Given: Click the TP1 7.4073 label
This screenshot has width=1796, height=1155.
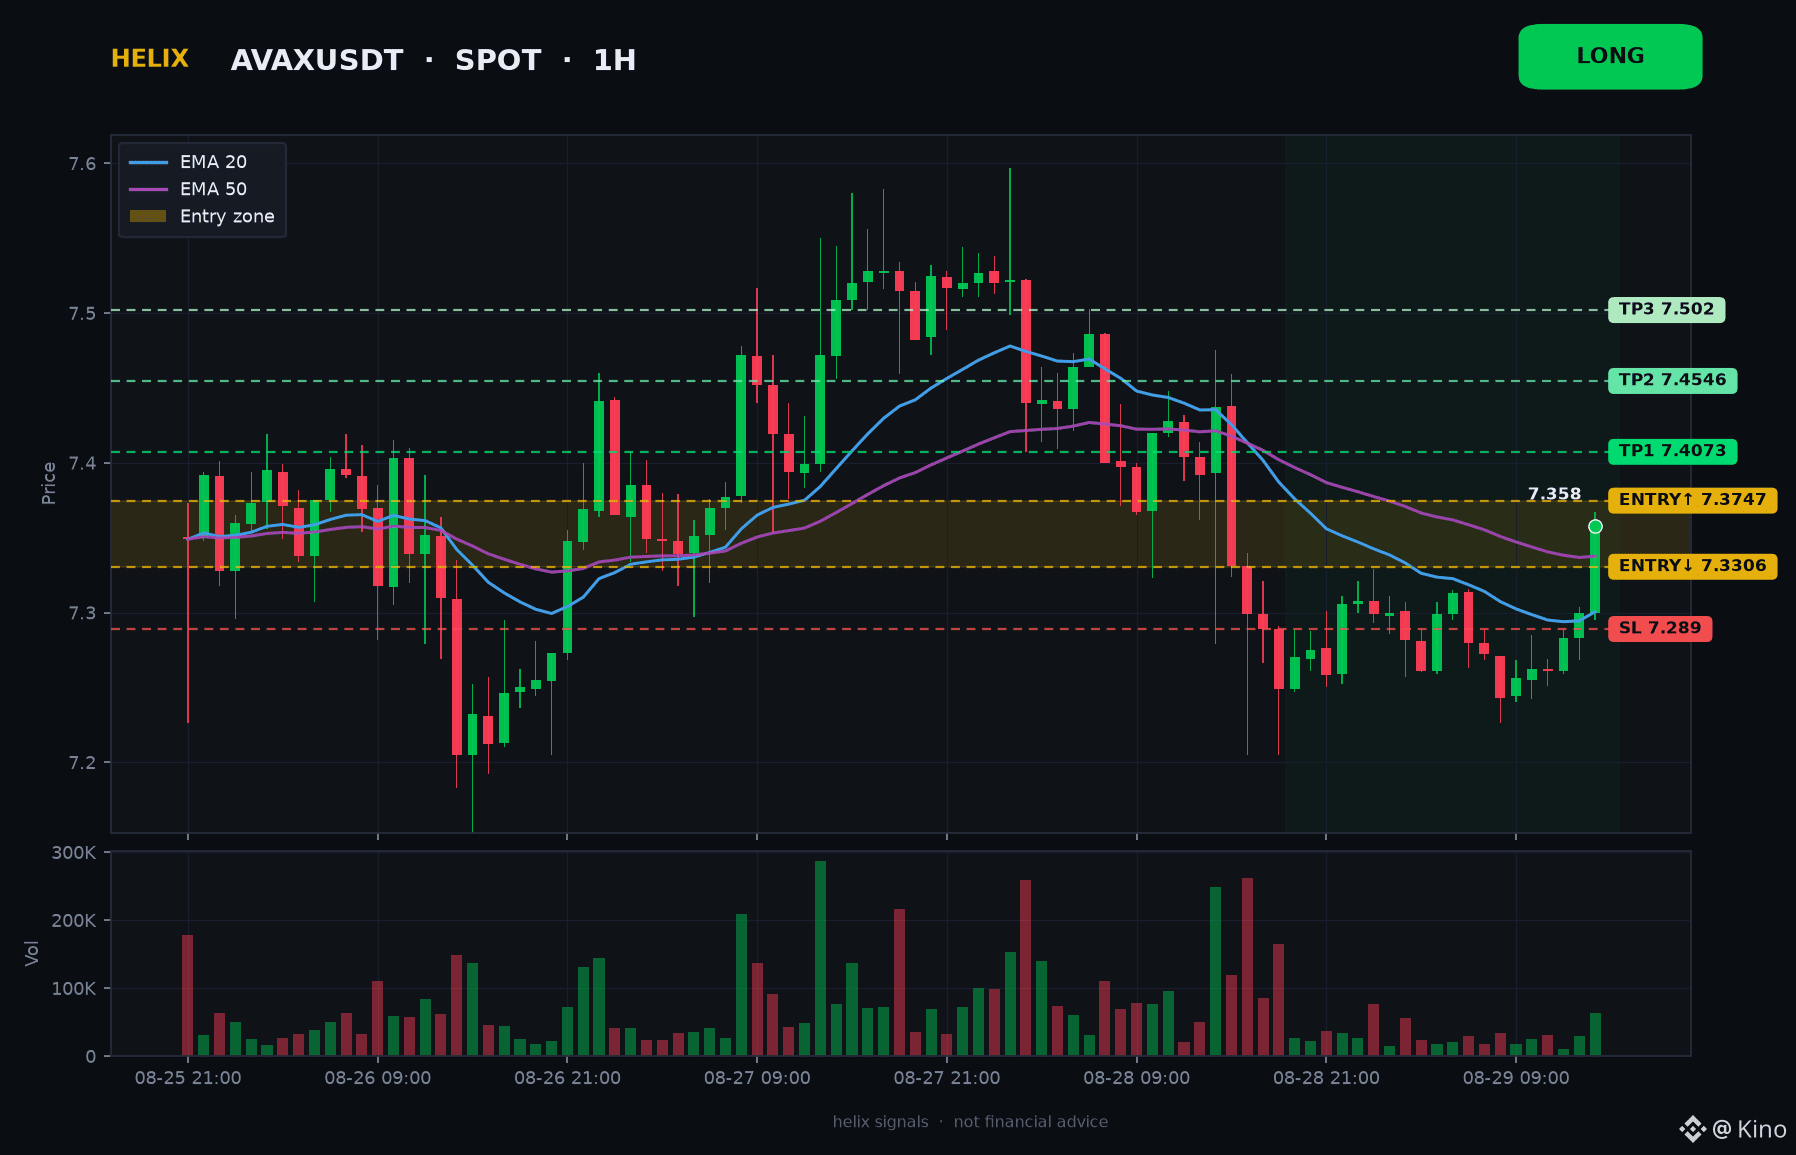Looking at the screenshot, I should click(1672, 451).
